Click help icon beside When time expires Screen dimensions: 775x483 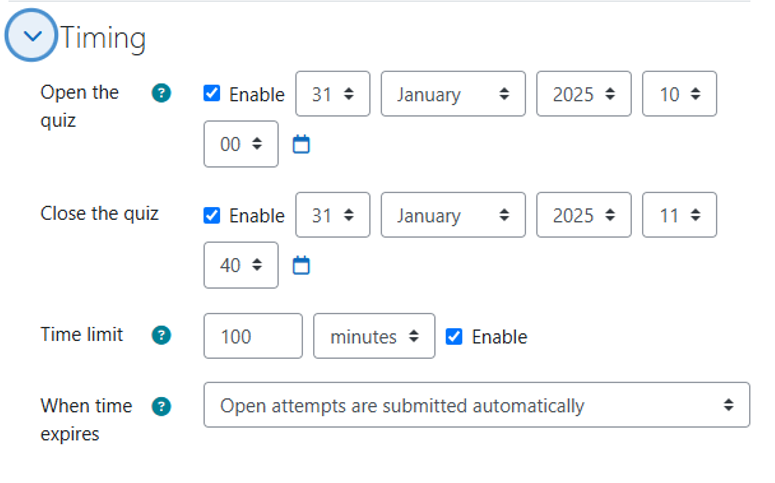pos(161,406)
